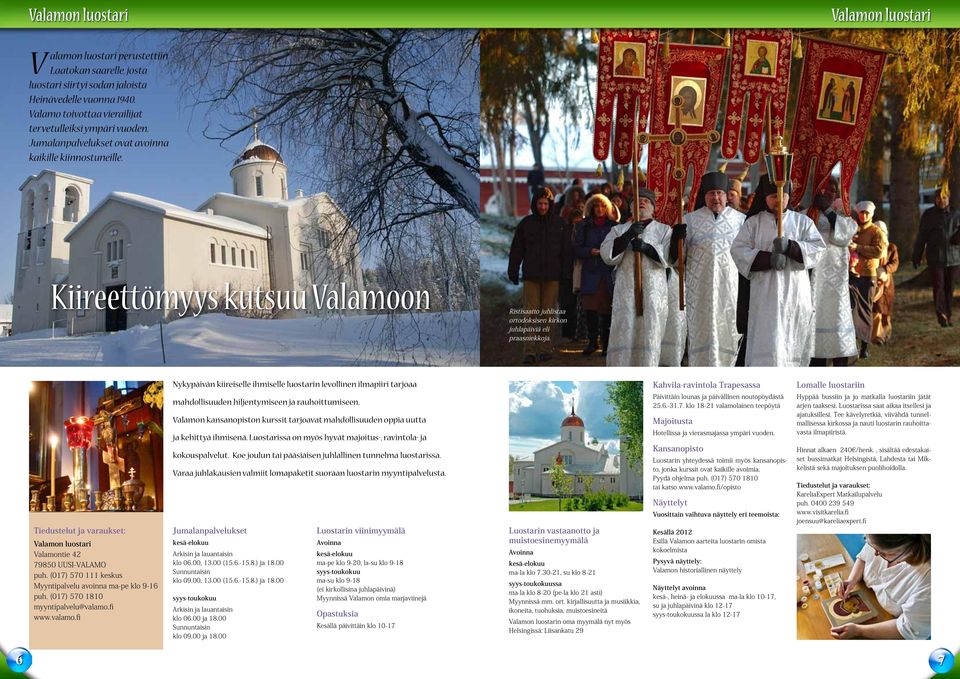
Task: Click the www.valamo.fi/opisto link text
Action: click(710, 487)
